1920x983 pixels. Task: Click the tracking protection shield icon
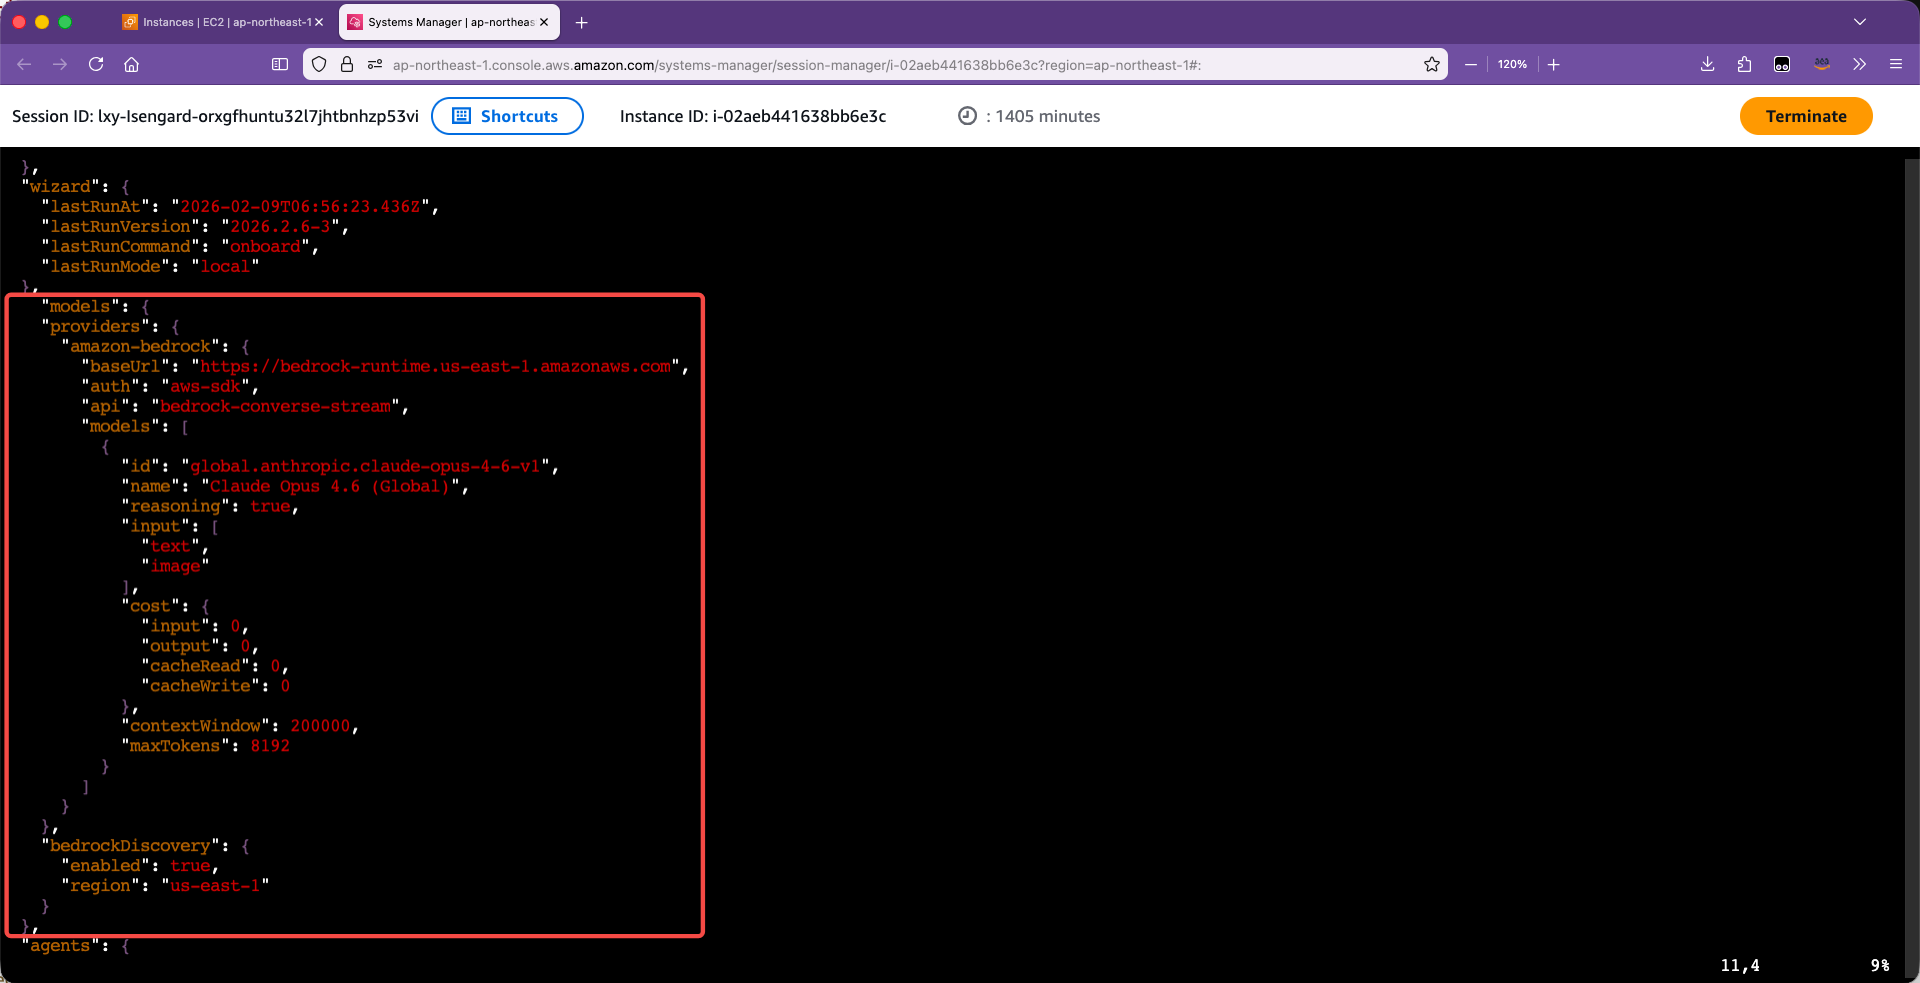click(x=319, y=64)
